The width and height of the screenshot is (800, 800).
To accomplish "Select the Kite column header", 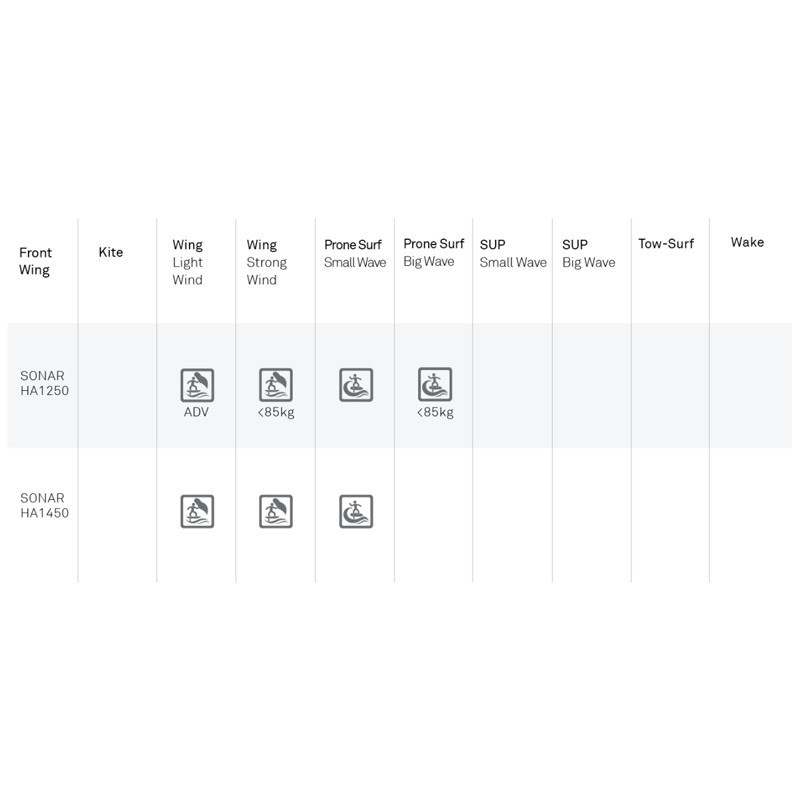I will tap(111, 253).
